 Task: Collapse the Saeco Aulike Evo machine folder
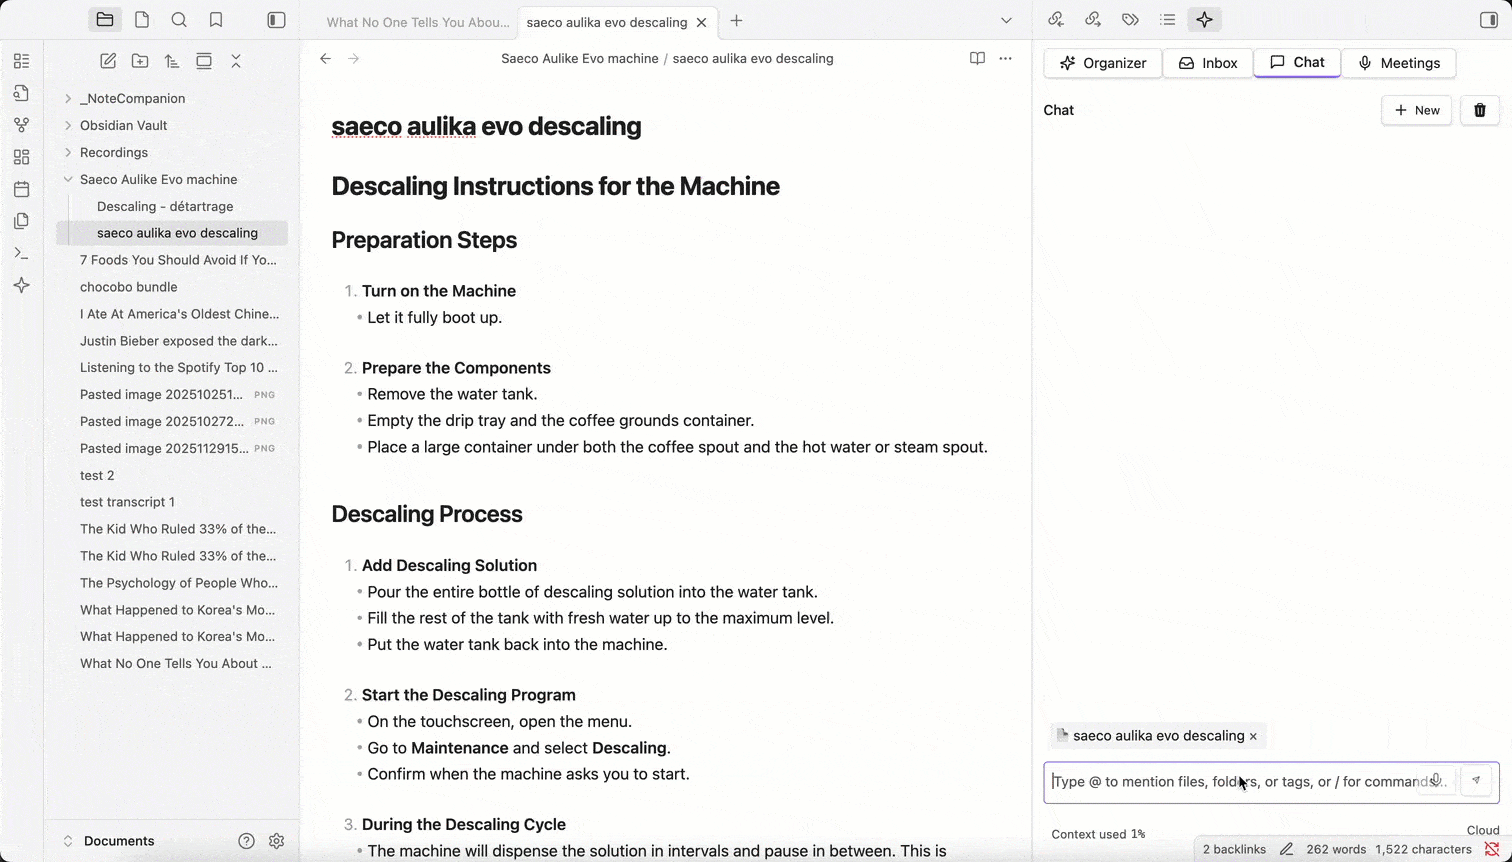[67, 179]
